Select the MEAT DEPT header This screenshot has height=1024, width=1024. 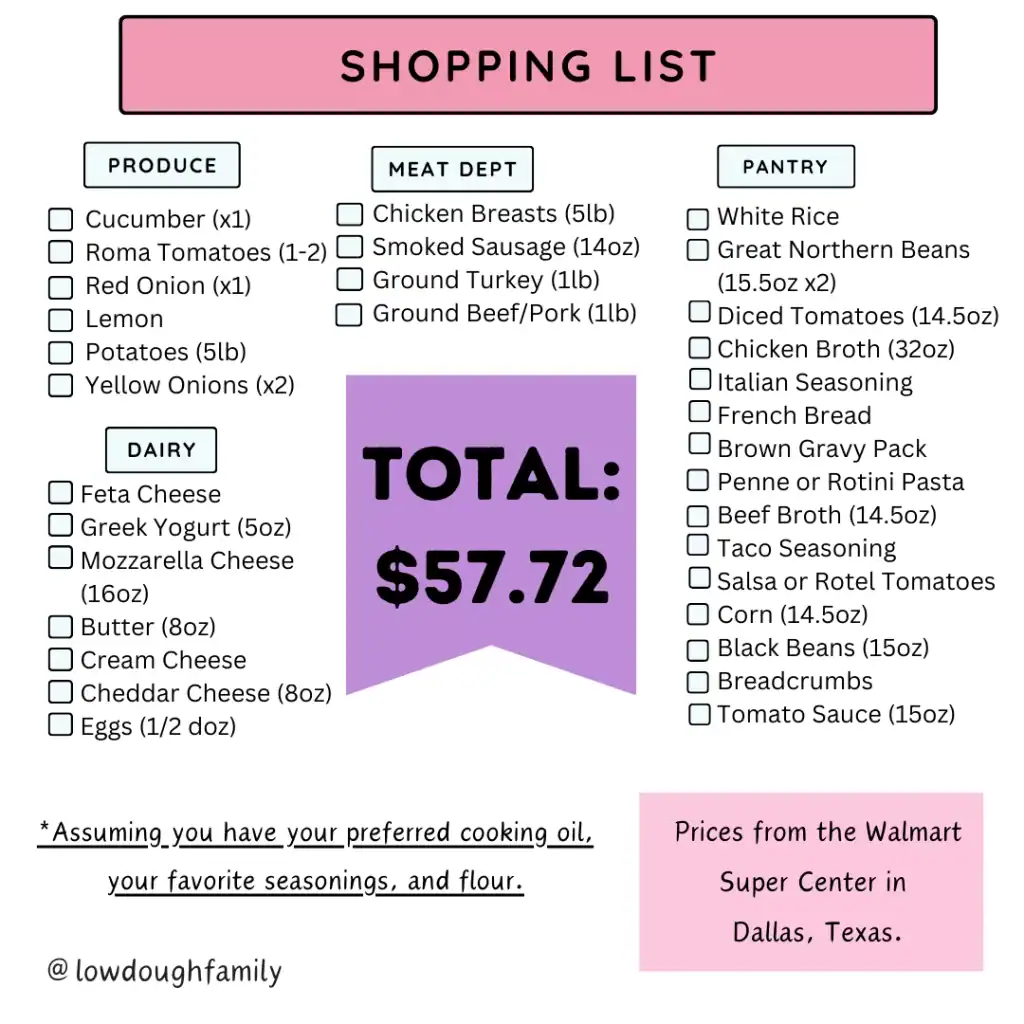452,170
